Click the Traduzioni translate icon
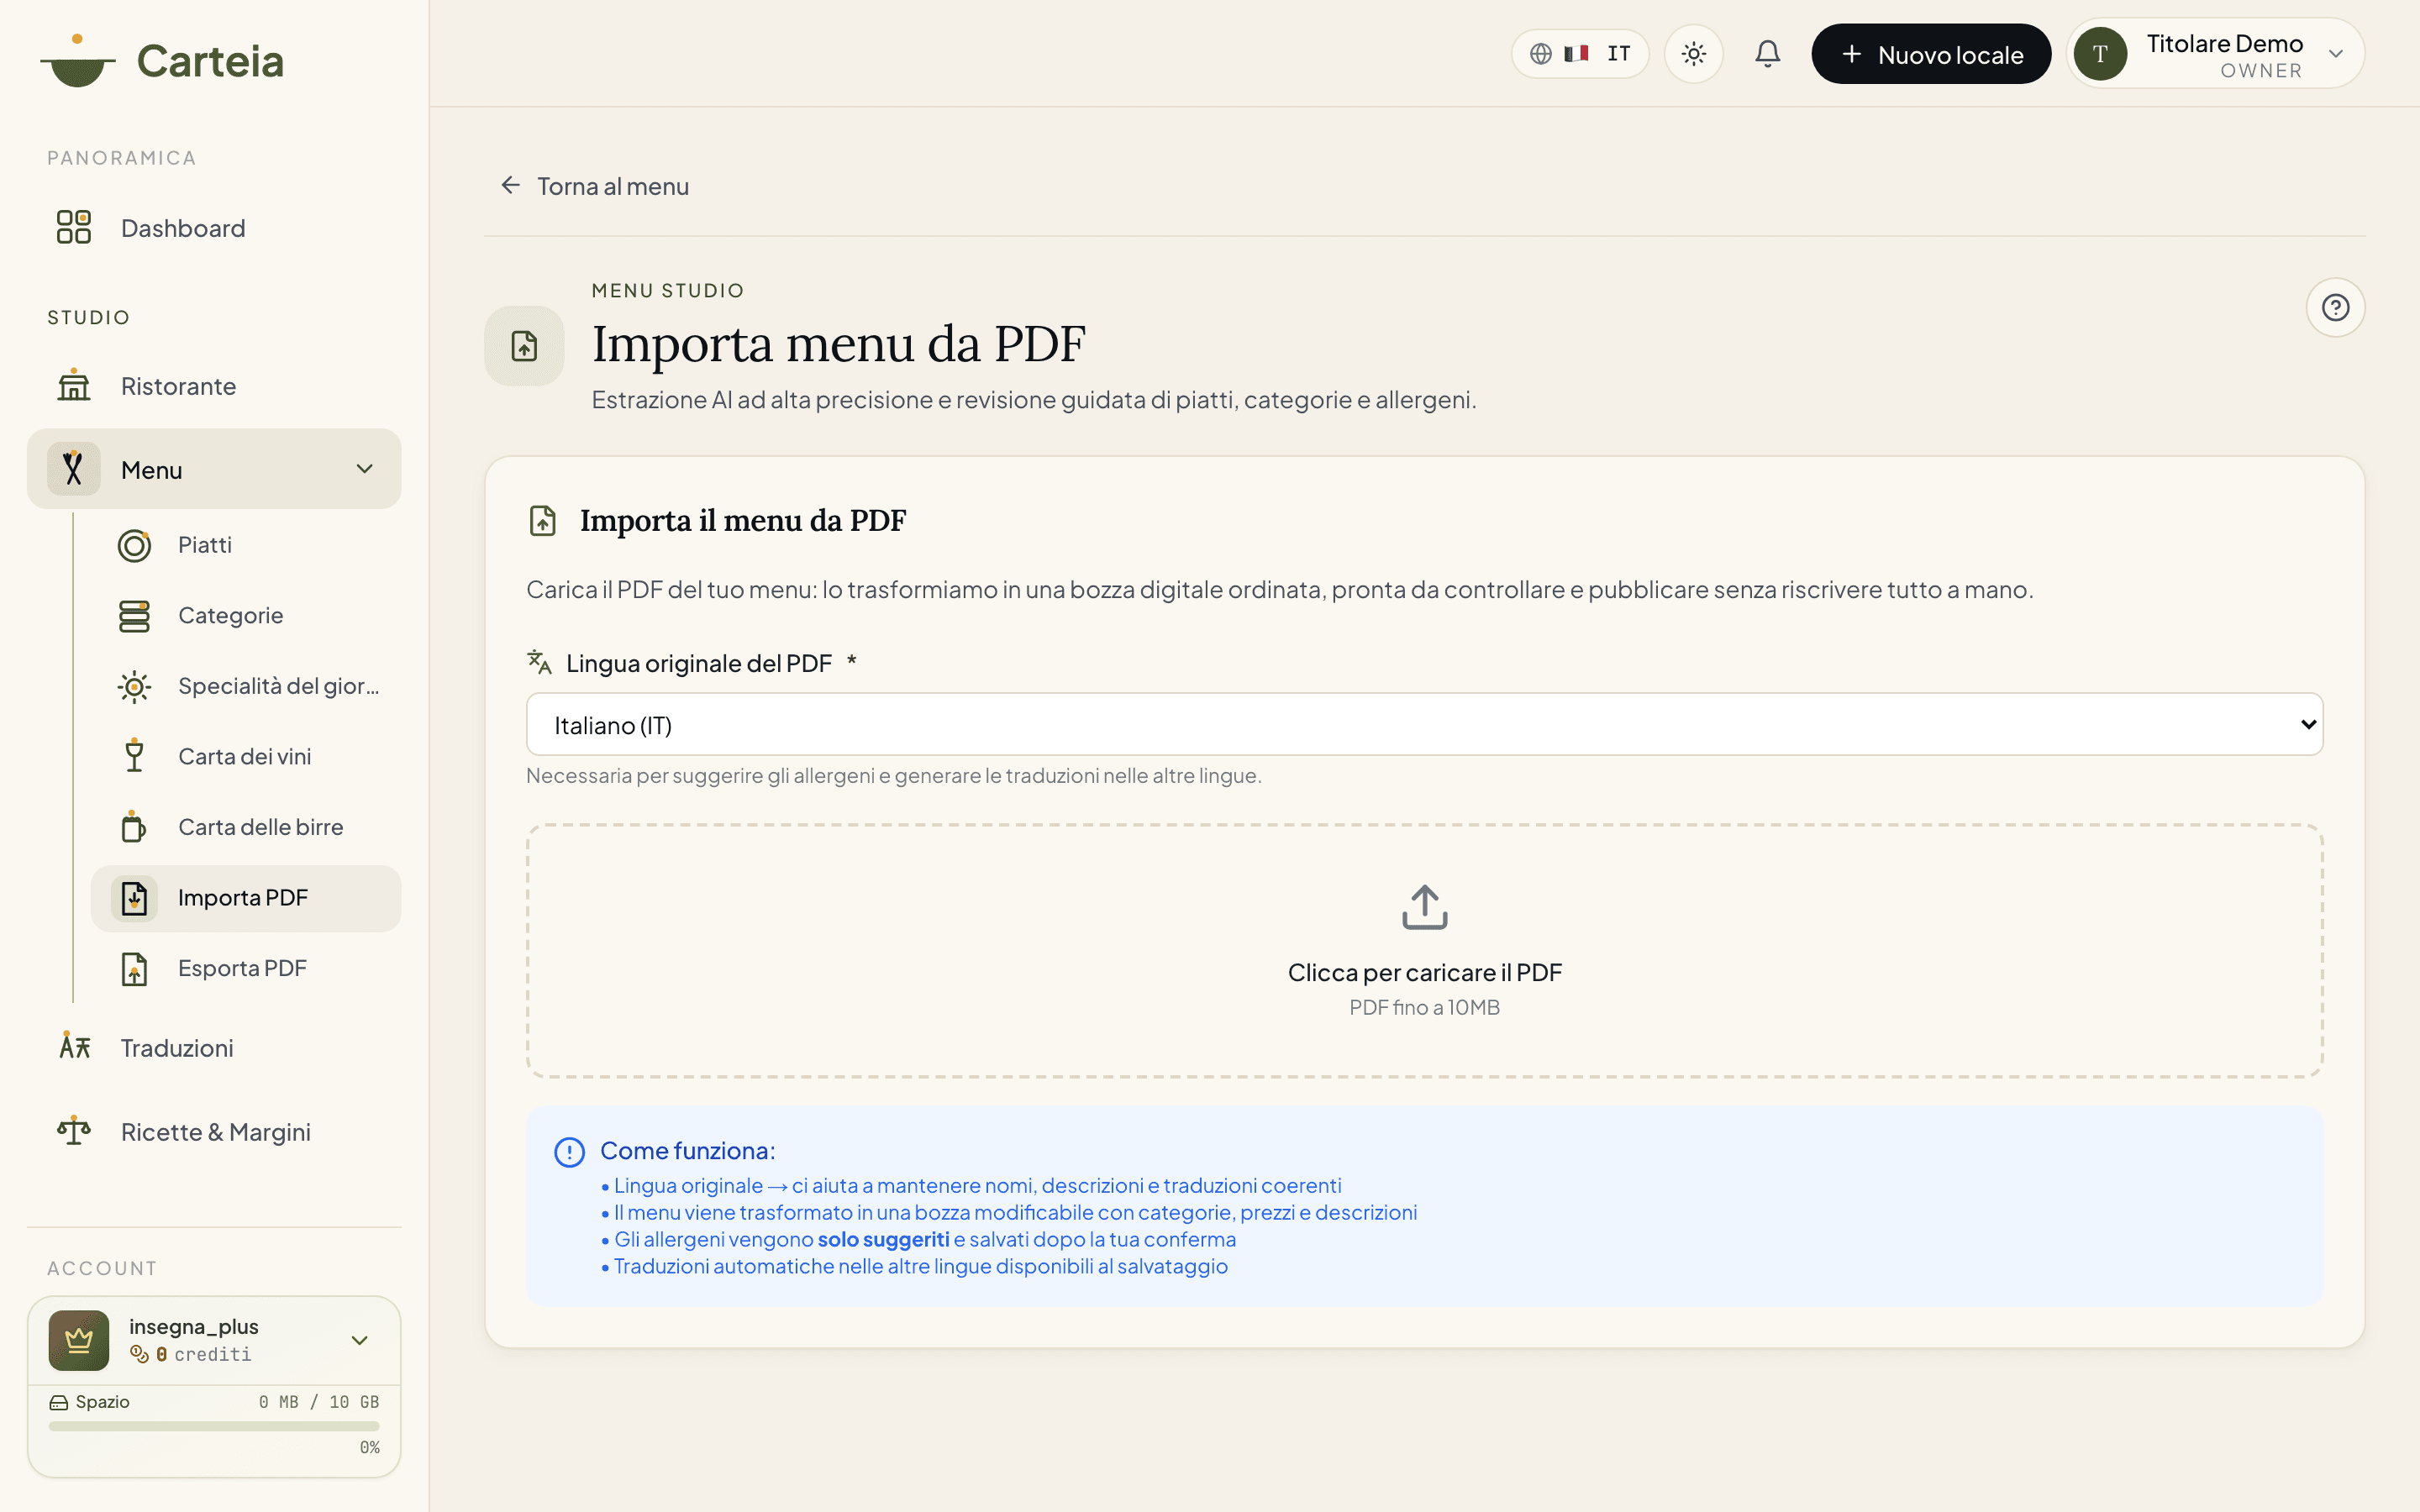The image size is (2420, 1512). pos(73,1047)
